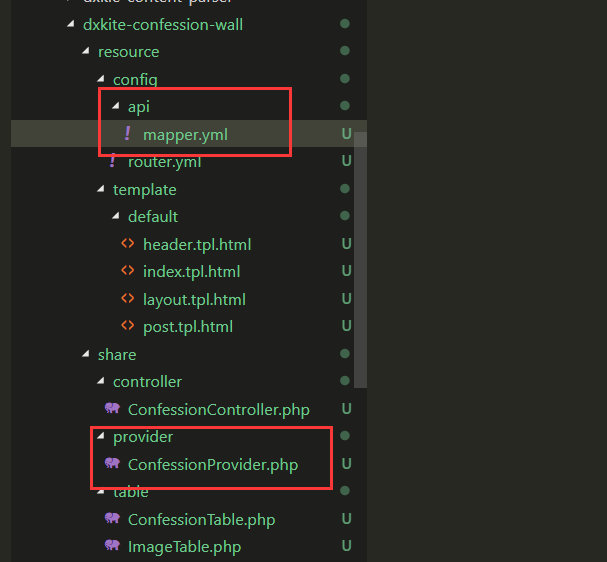The image size is (607, 562).
Task: Click the untracked U badge for mapper.yml
Action: (346, 134)
